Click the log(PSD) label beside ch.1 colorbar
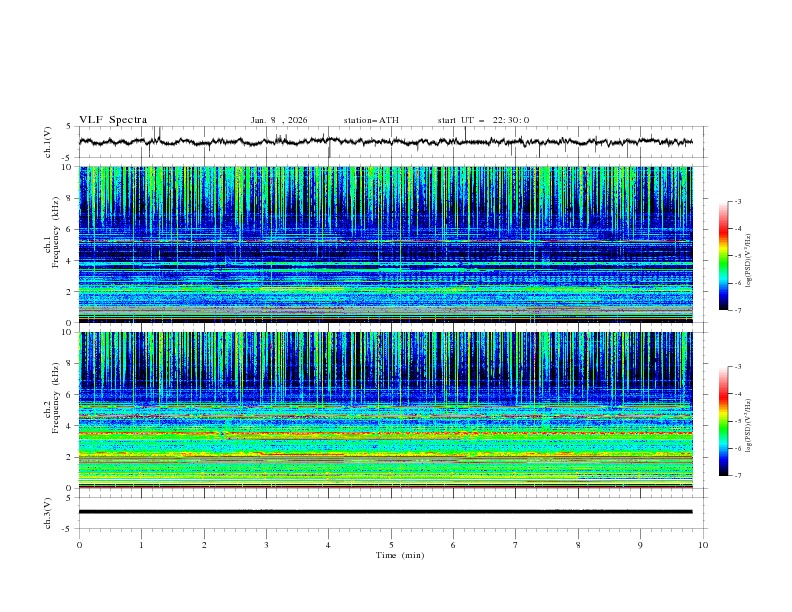Screen dimensions: 792x612 (748, 261)
